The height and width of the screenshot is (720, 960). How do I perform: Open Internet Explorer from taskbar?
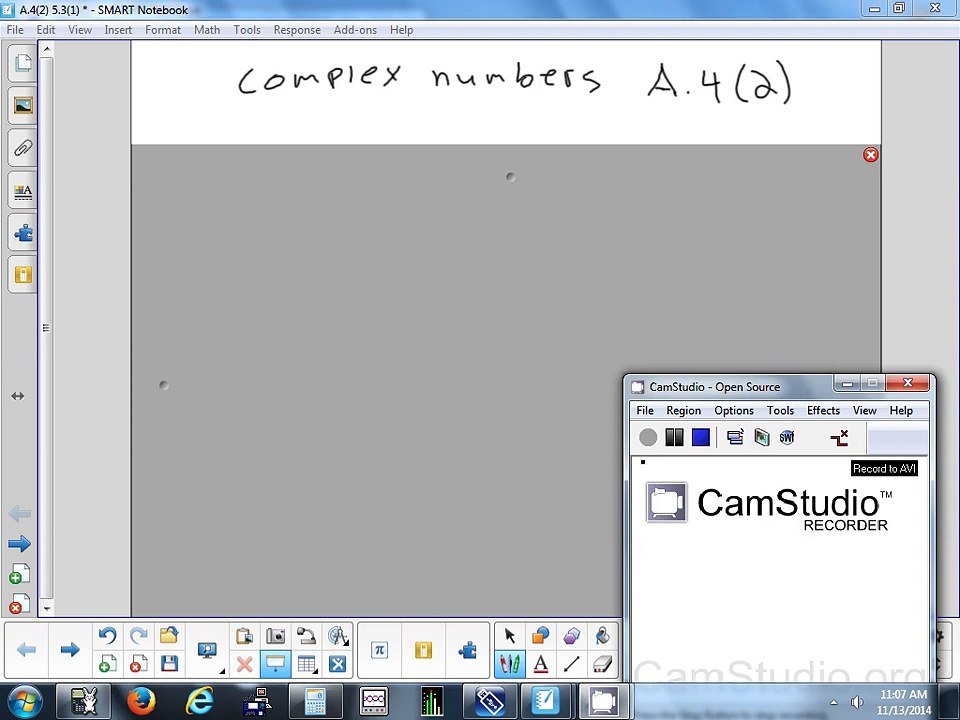[200, 701]
